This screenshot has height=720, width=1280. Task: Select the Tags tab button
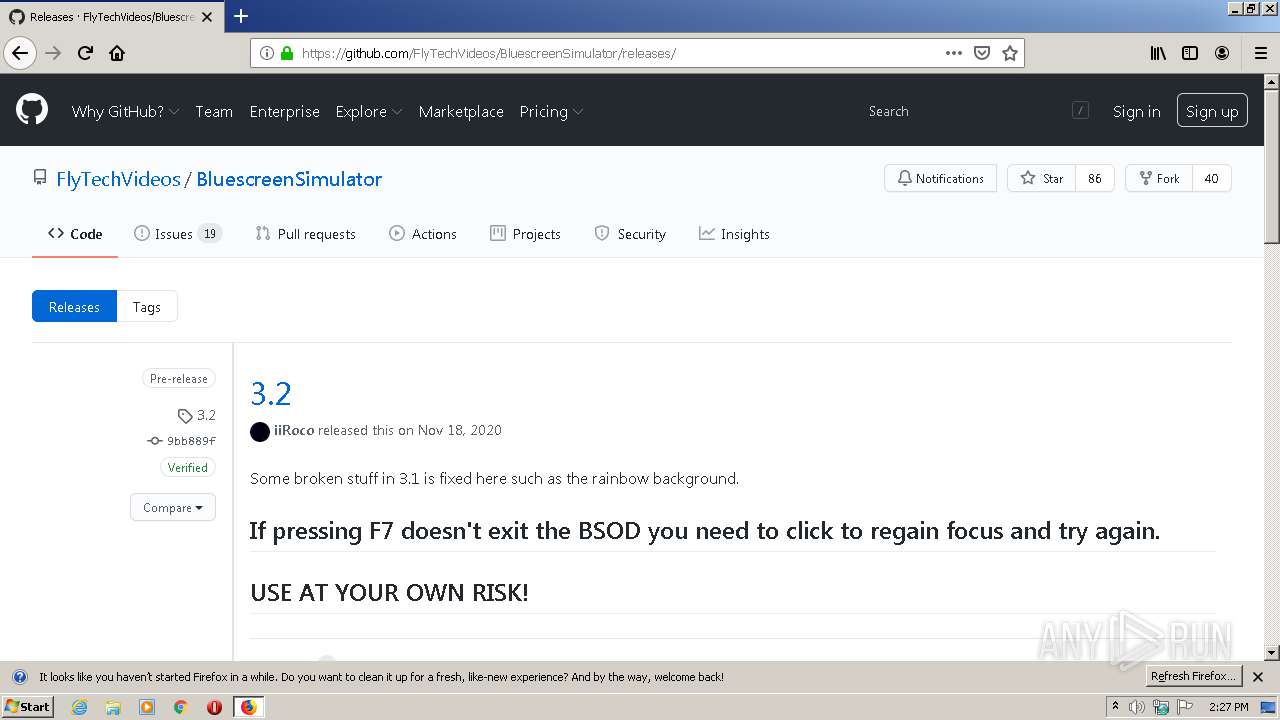(x=147, y=307)
